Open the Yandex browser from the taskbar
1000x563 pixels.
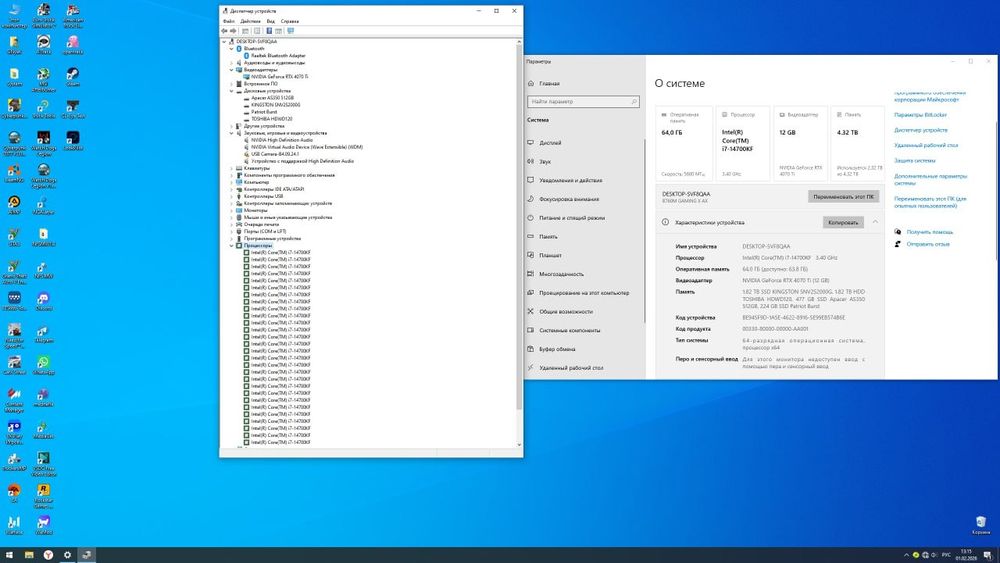coord(46,554)
